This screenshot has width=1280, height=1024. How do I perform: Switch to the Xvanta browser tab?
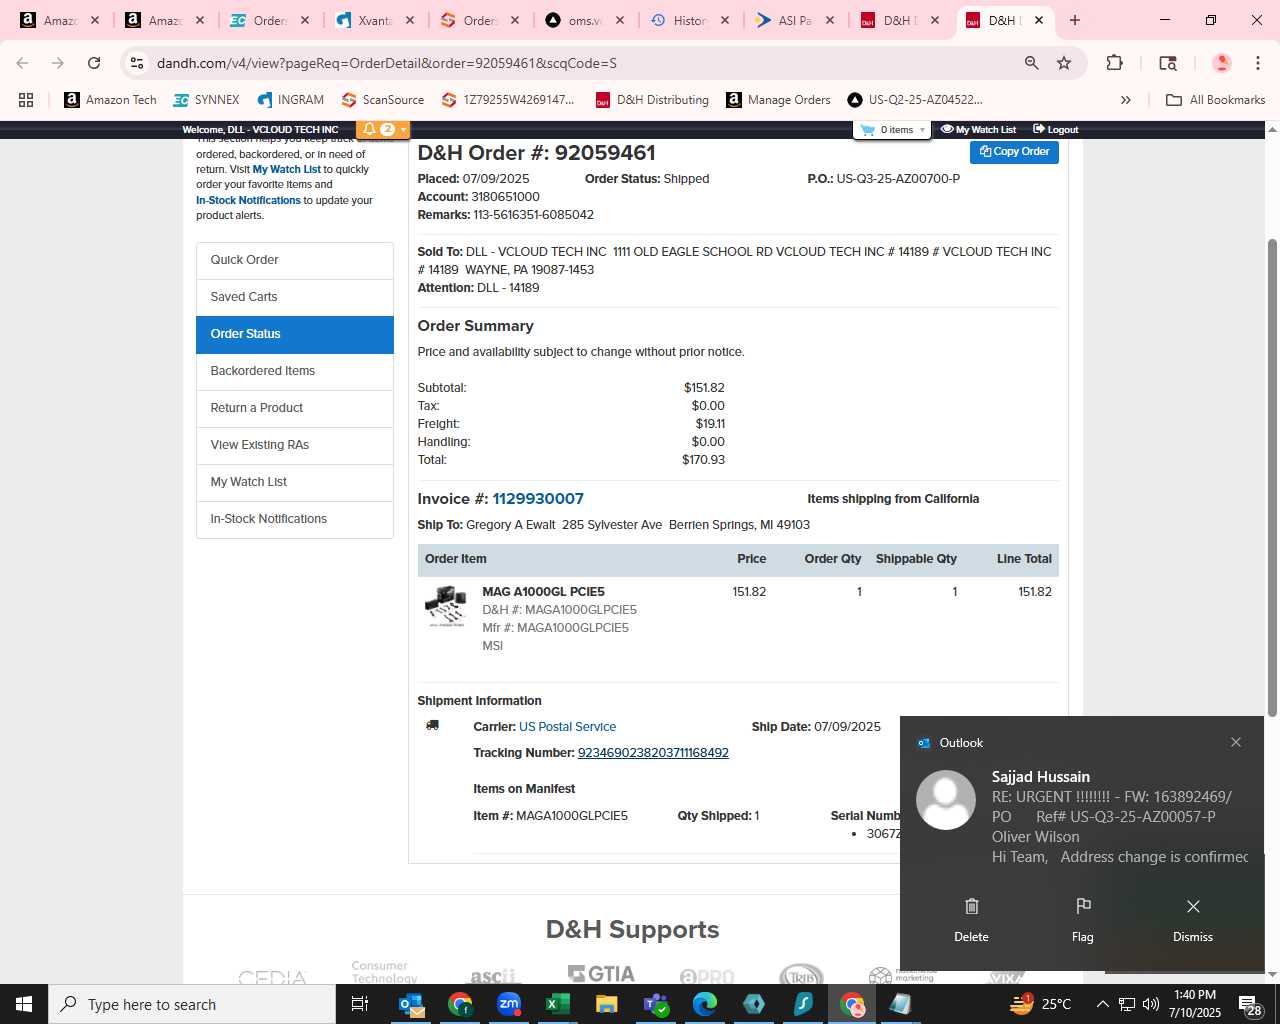pos(376,20)
